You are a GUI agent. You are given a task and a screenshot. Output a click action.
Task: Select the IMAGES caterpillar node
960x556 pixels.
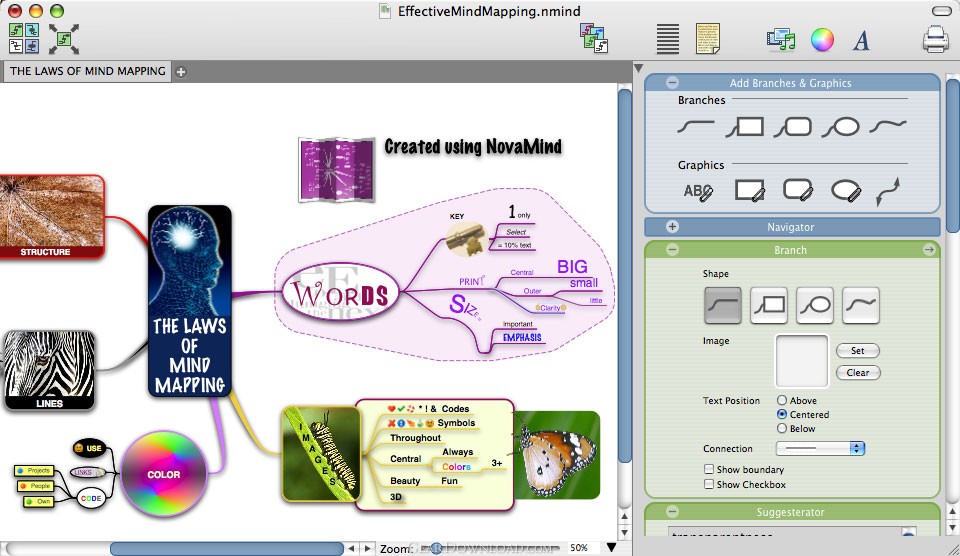[321, 454]
